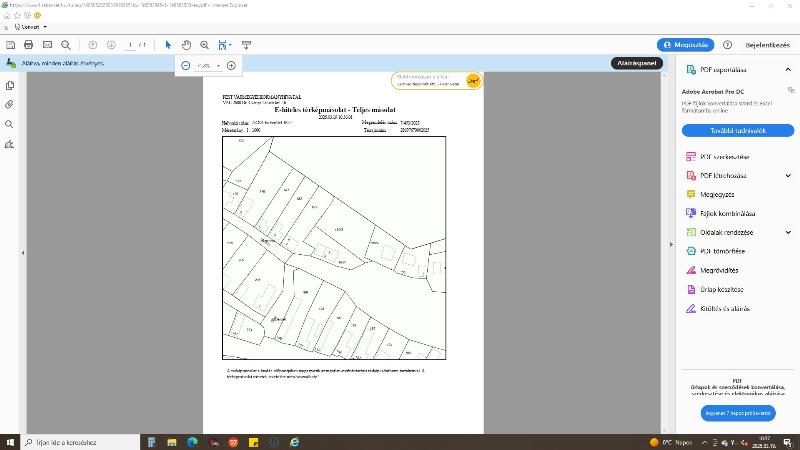This screenshot has width=800, height=450.
Task: Expand the PDF létrehozása options
Action: pos(788,176)
